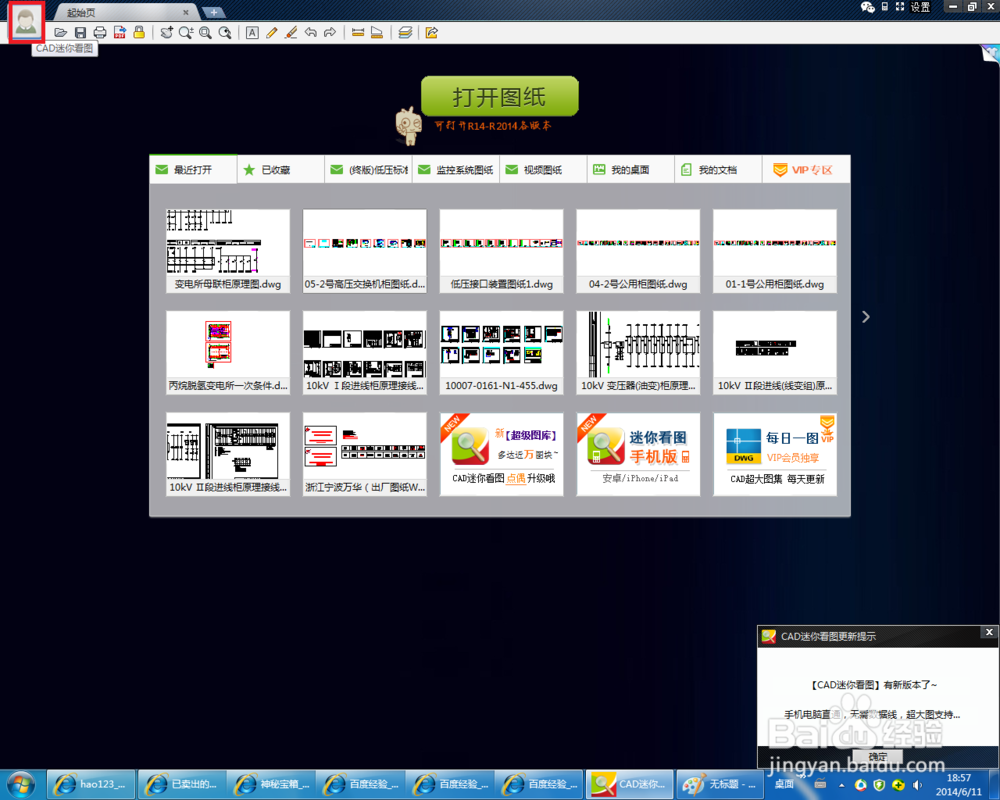The width and height of the screenshot is (1000, 800).
Task: Switch to the 最近打开 tab
Action: tap(193, 170)
